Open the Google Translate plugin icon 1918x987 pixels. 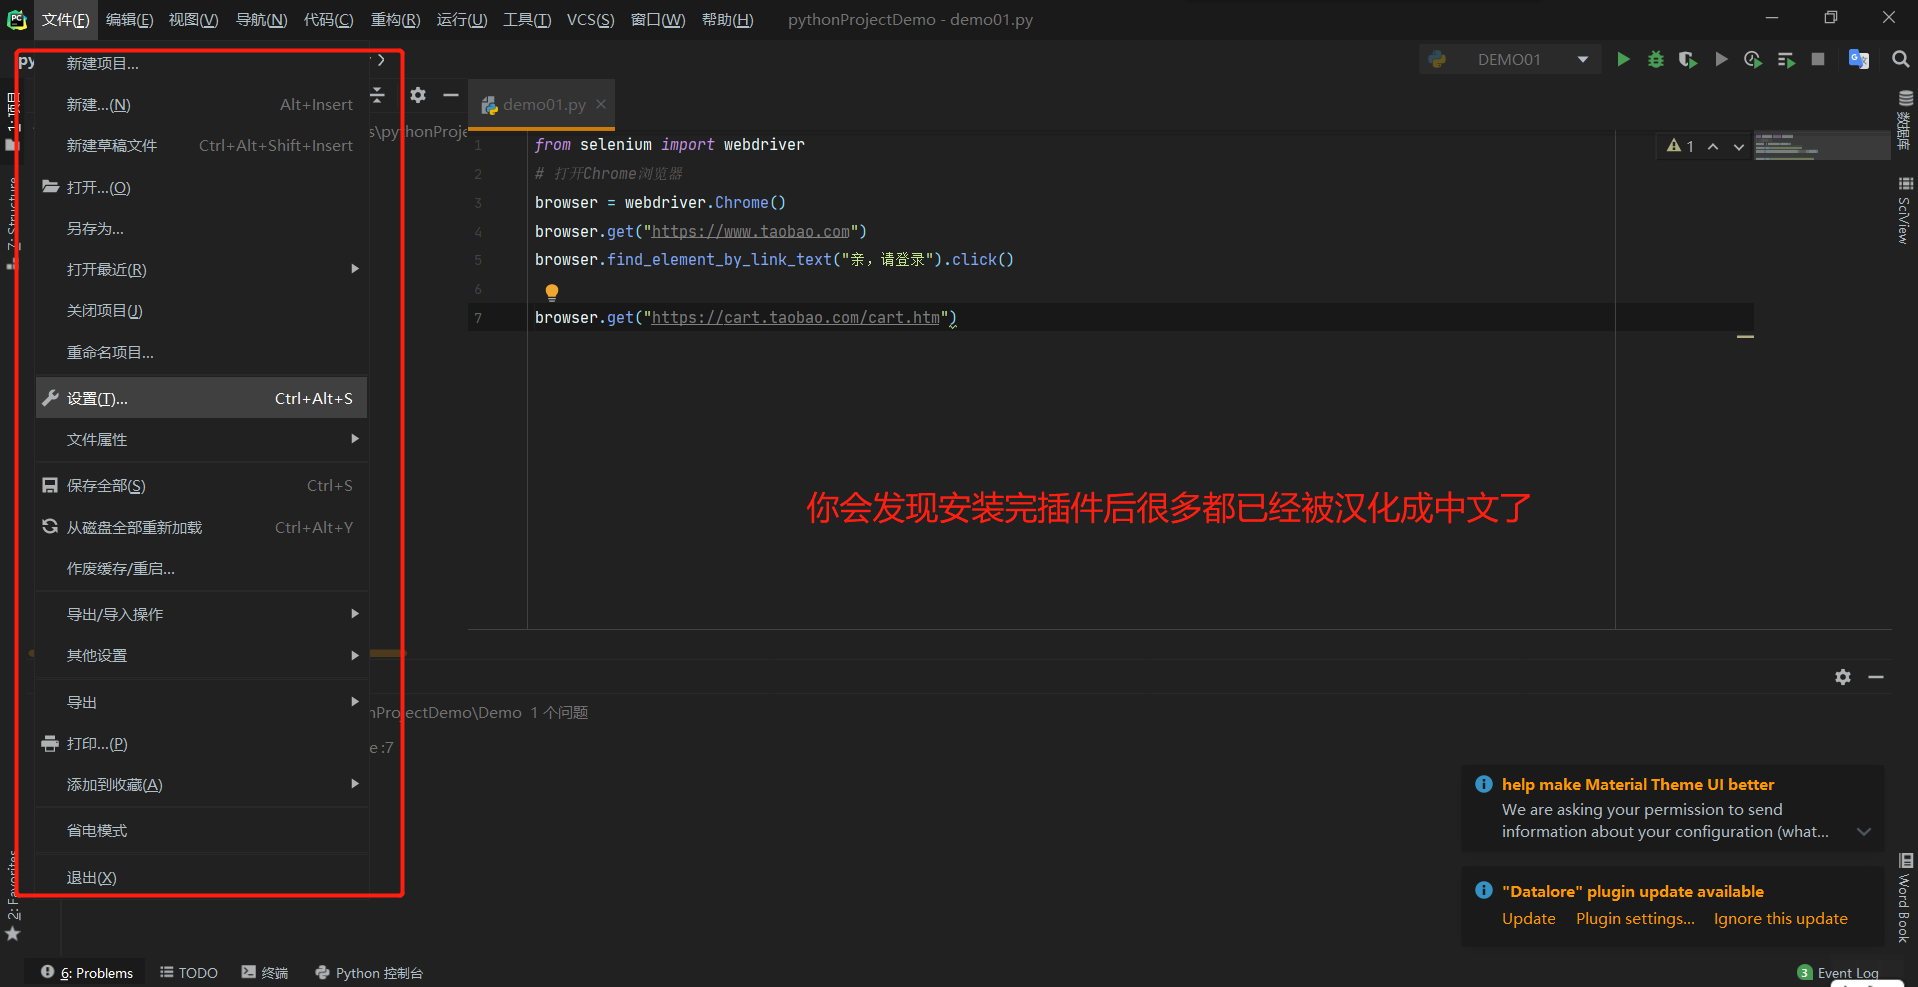click(x=1859, y=60)
